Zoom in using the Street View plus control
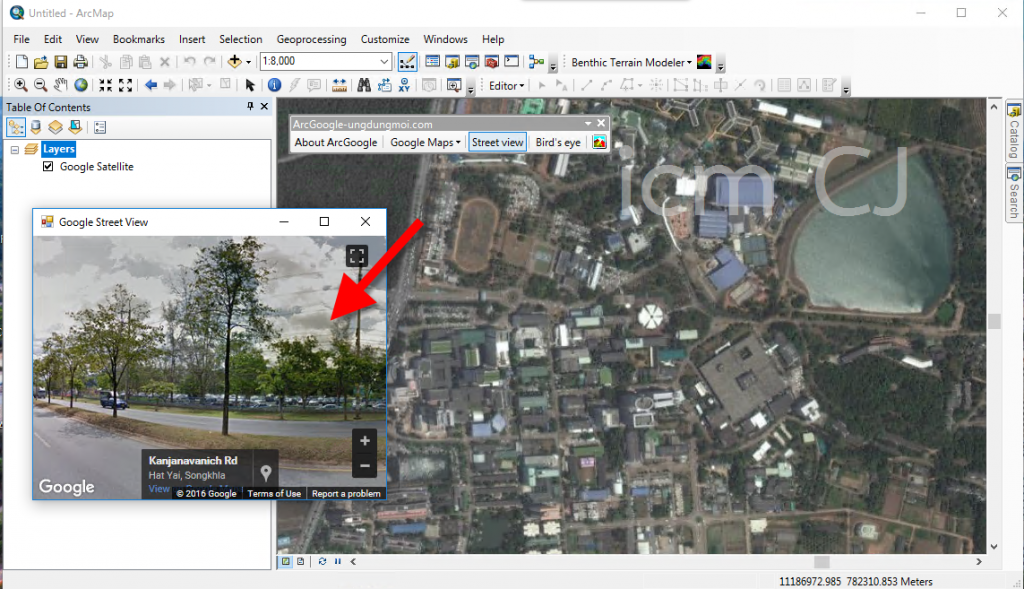The height and width of the screenshot is (589, 1024). point(364,440)
